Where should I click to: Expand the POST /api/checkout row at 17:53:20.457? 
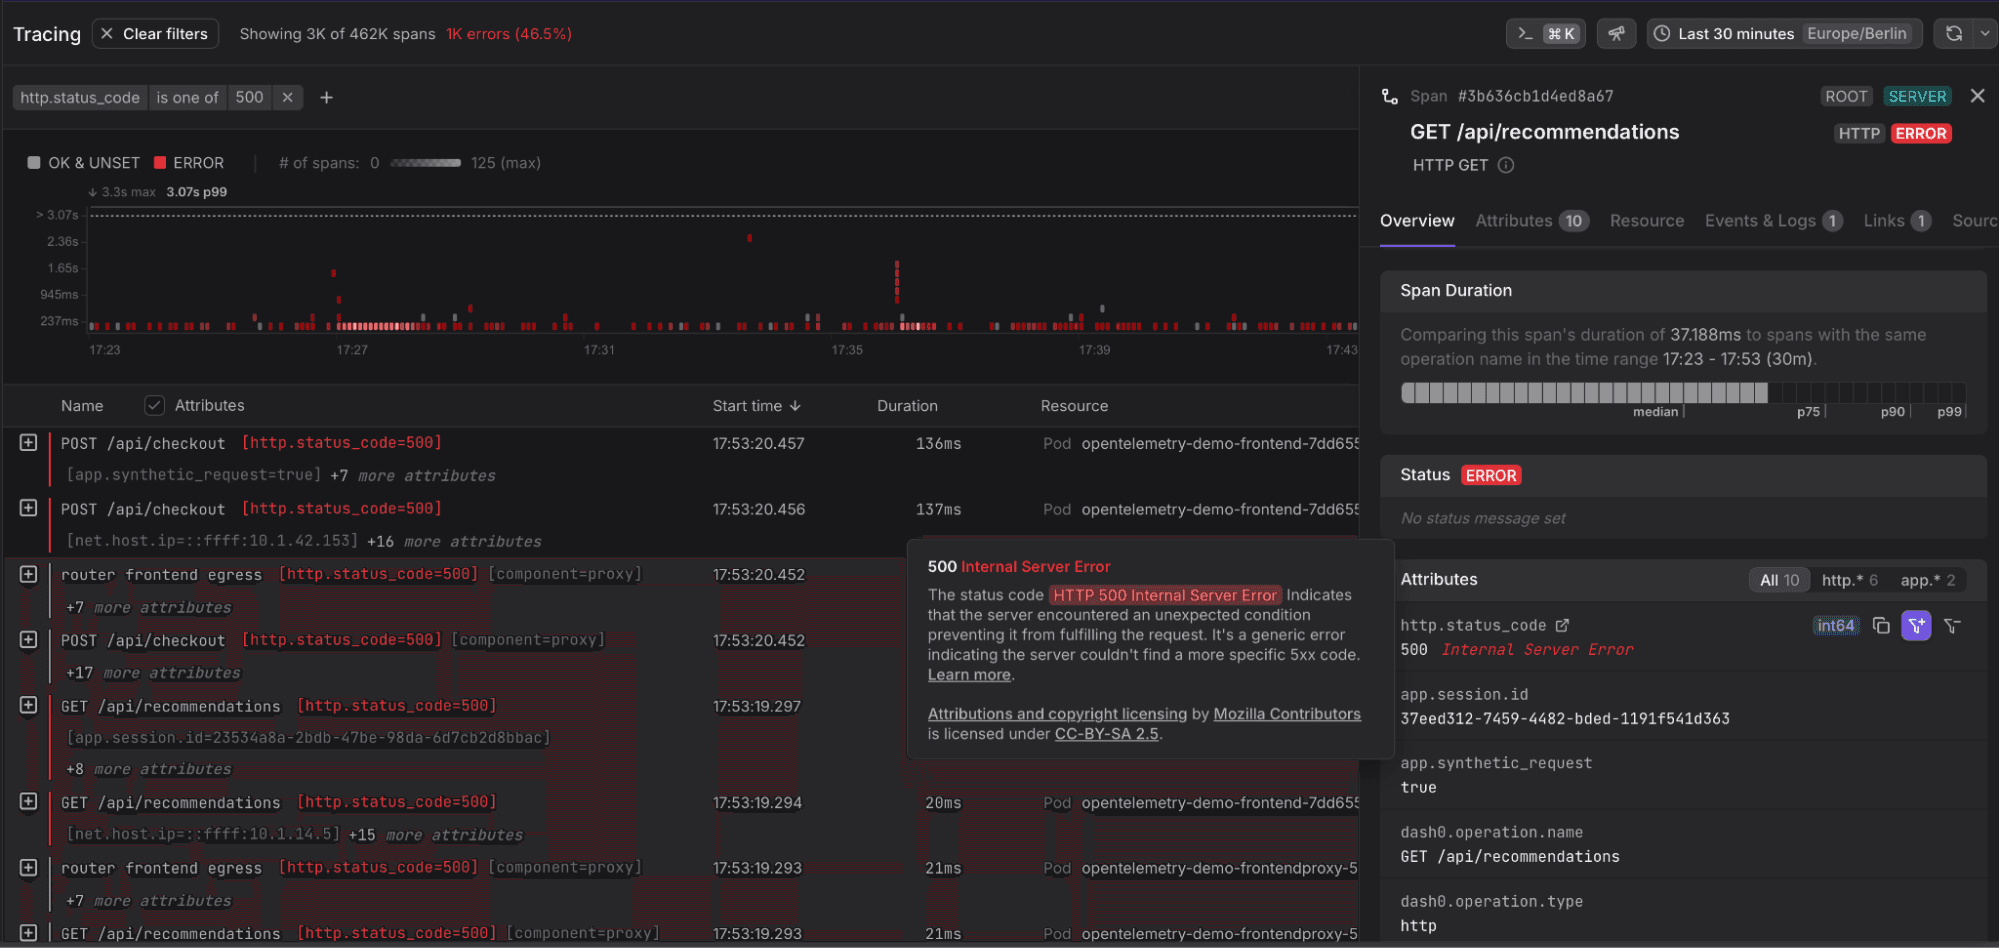pos(29,442)
